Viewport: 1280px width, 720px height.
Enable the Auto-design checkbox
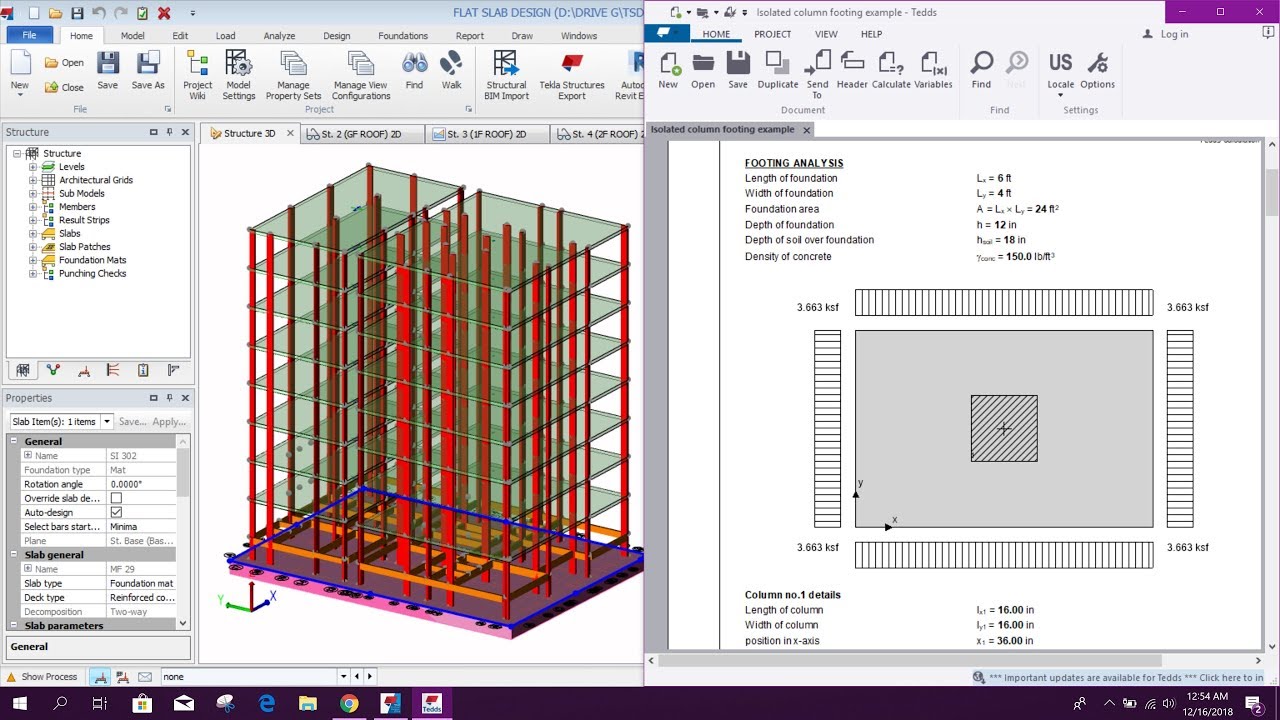tap(116, 512)
